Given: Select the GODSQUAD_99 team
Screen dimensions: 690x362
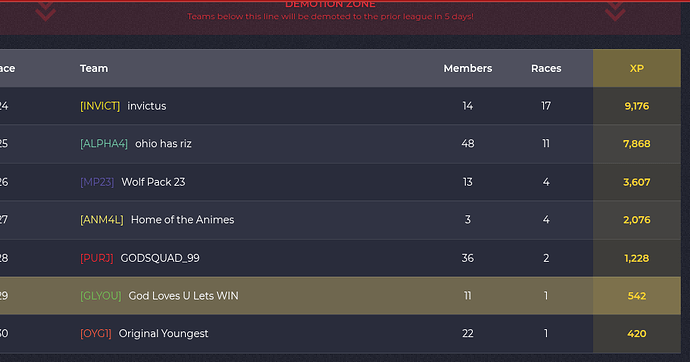Looking at the screenshot, I should point(160,258).
